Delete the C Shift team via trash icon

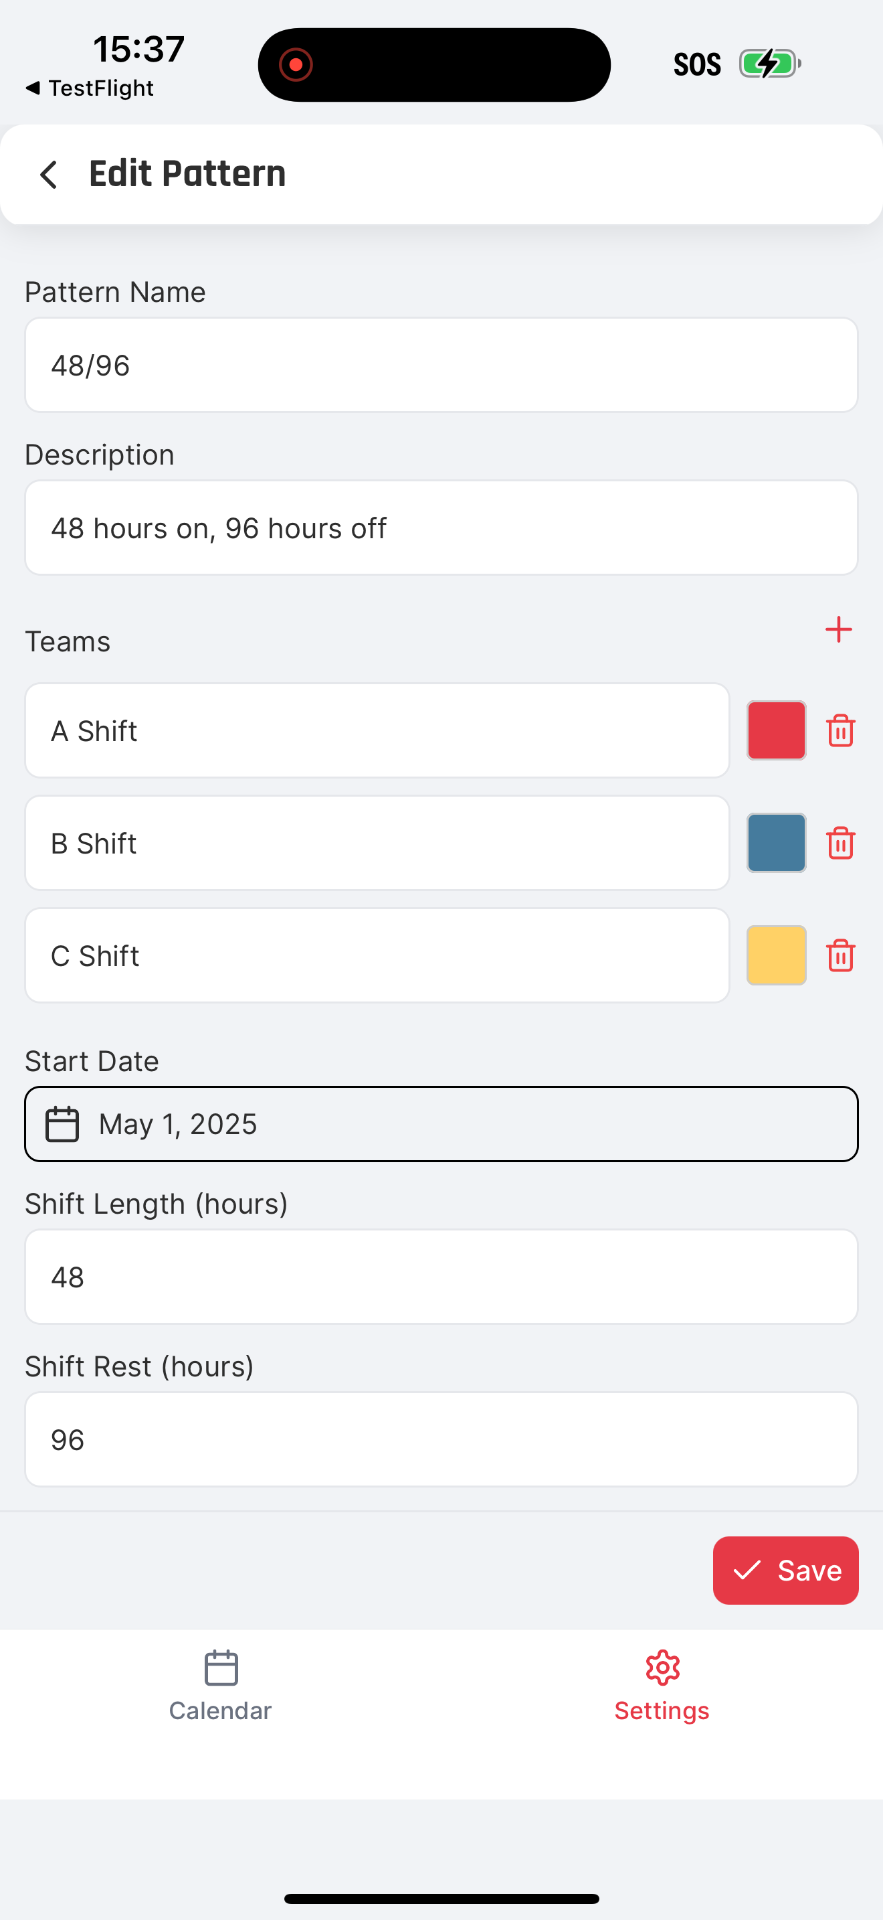click(x=841, y=955)
